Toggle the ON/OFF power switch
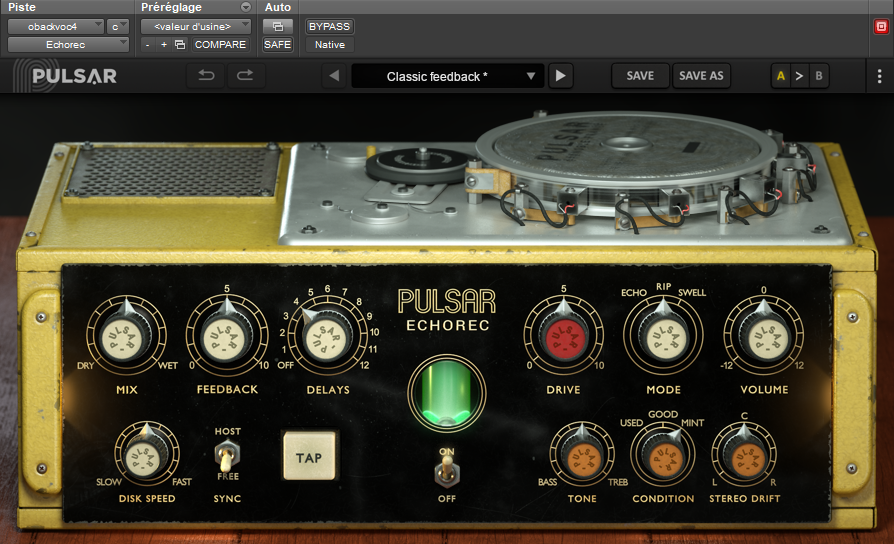 (x=446, y=469)
